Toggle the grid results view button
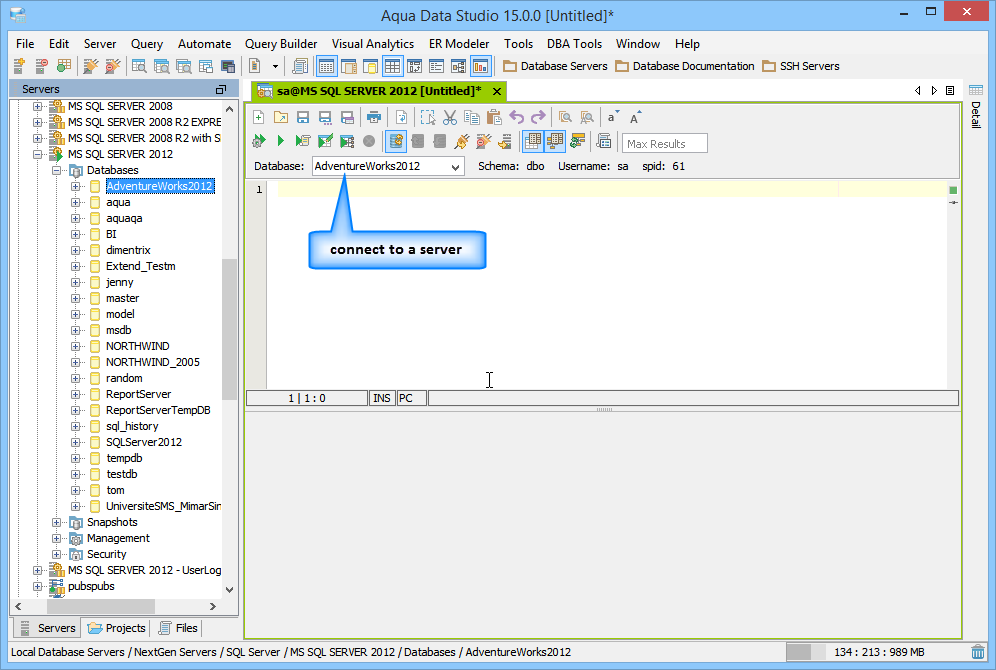Image resolution: width=996 pixels, height=670 pixels. [x=533, y=141]
